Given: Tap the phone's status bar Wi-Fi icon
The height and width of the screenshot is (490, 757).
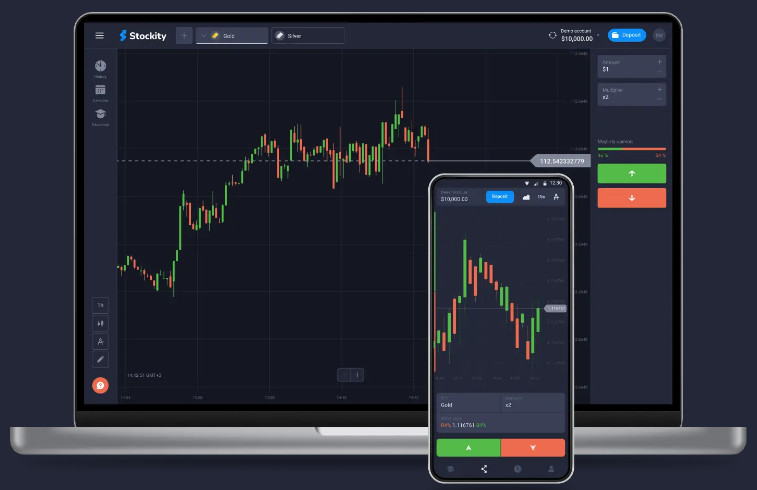Looking at the screenshot, I should pyautogui.click(x=527, y=183).
